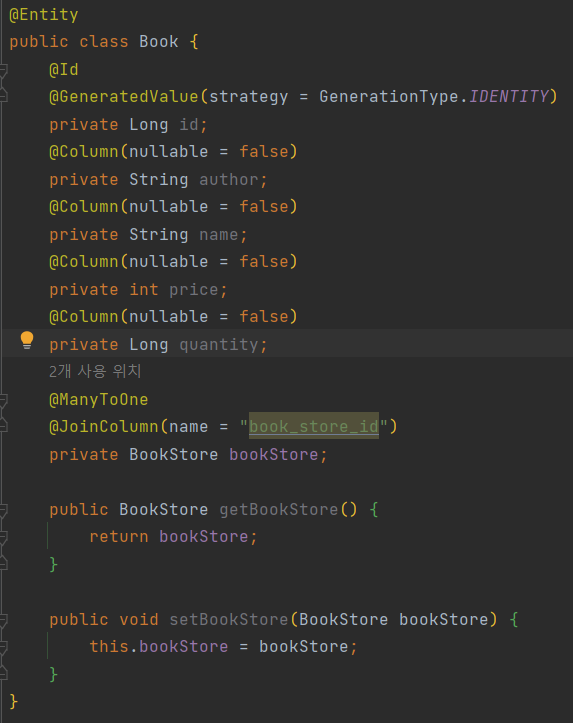
Task: Click the fold end marker at @JoinColumn line
Action: [x=3, y=426]
